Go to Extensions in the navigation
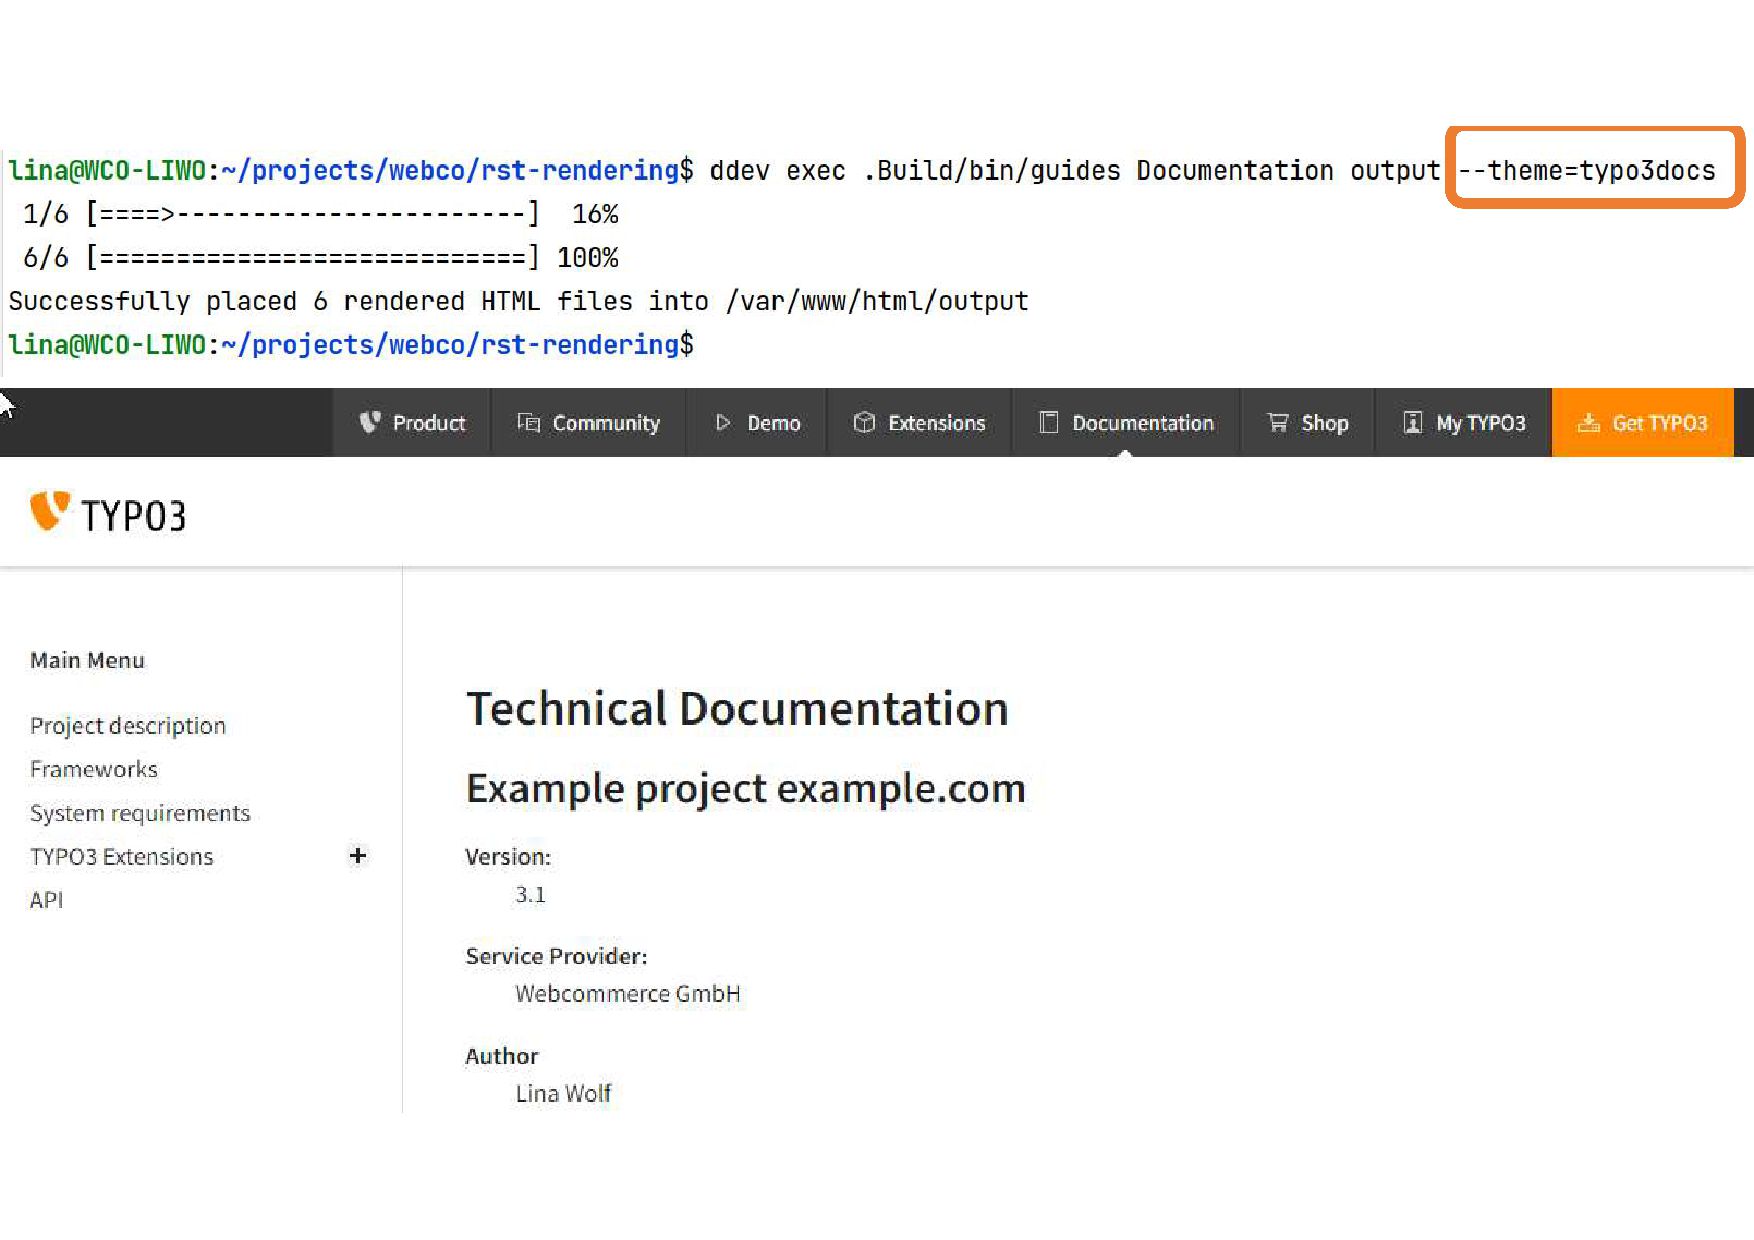 [x=919, y=422]
